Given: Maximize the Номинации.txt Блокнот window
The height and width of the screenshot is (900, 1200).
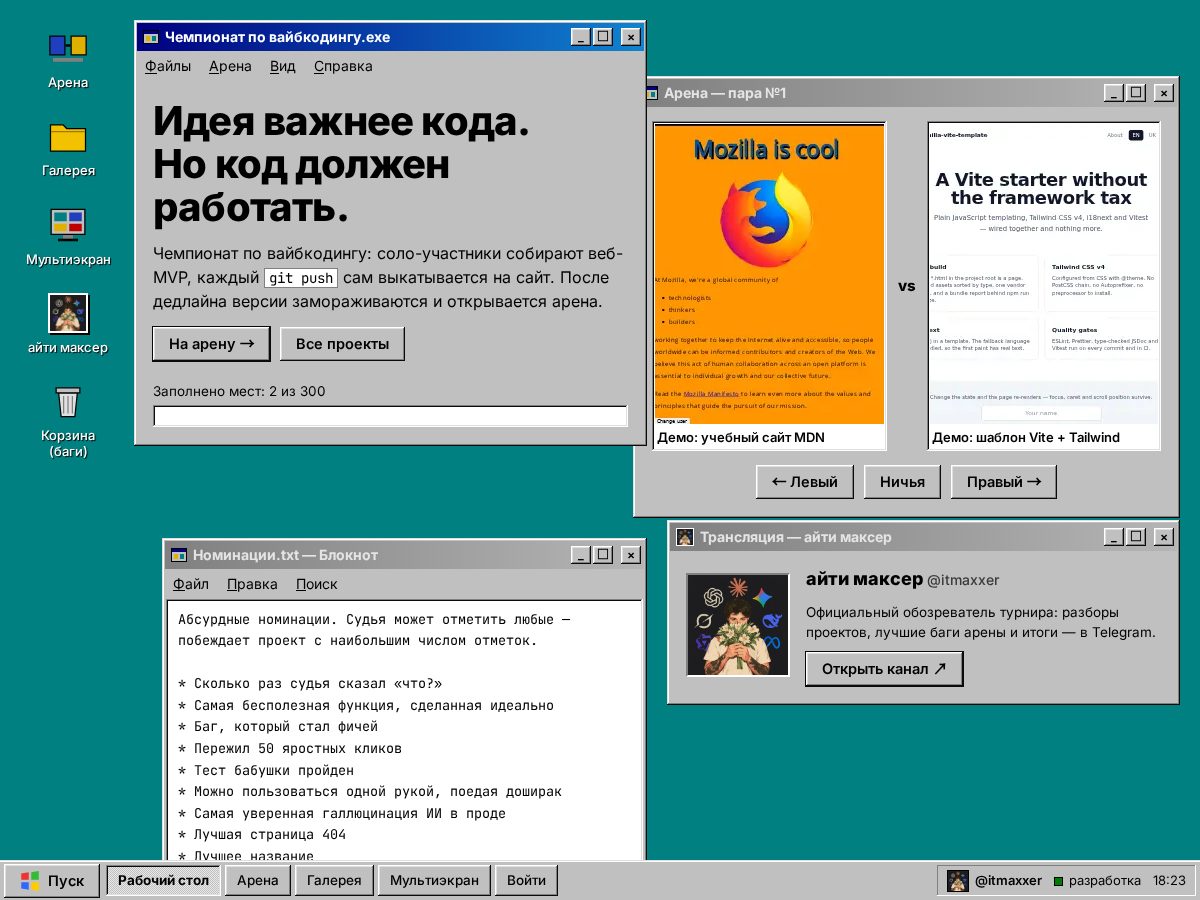Looking at the screenshot, I should pyautogui.click(x=602, y=555).
